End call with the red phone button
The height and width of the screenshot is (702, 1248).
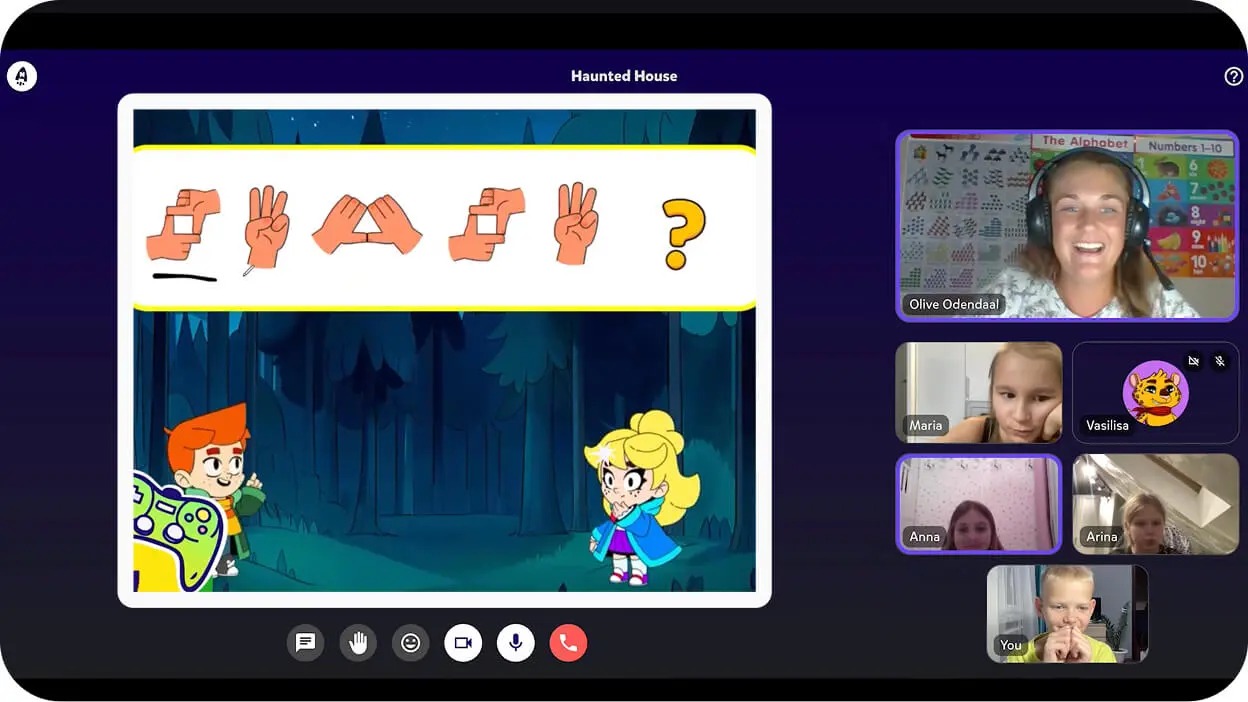pos(568,643)
